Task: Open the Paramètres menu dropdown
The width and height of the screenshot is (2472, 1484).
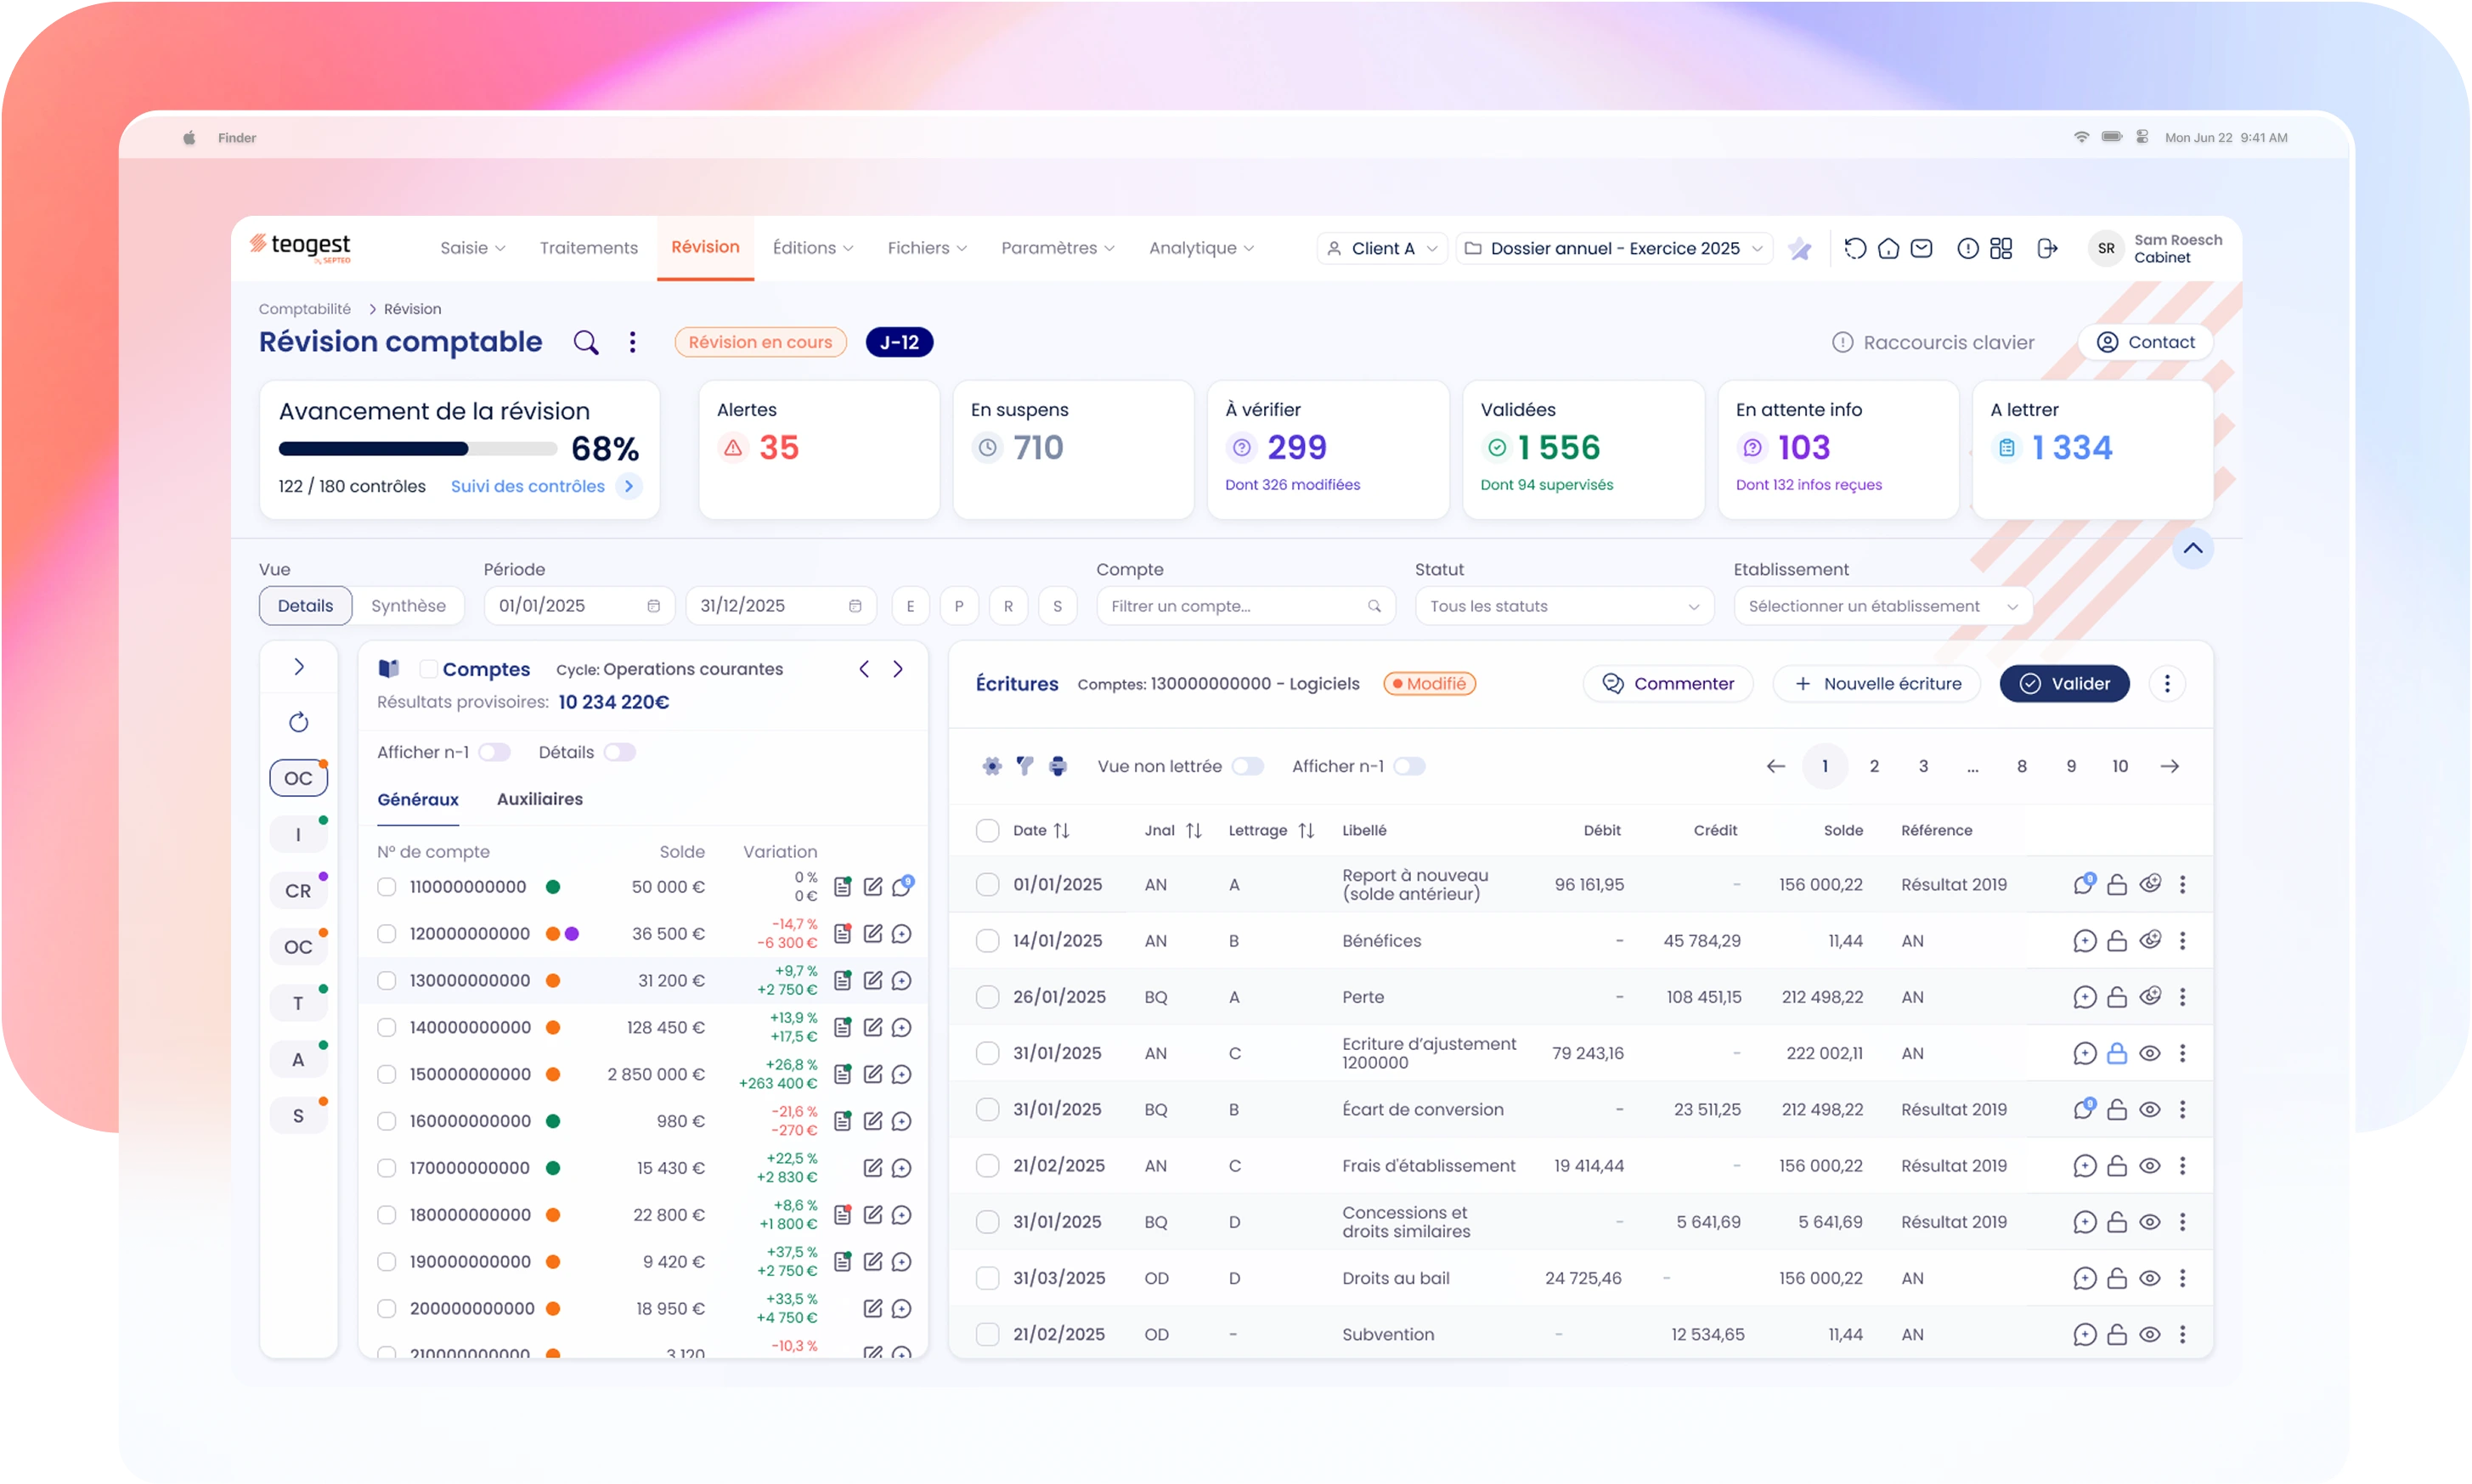Action: click(x=1057, y=248)
